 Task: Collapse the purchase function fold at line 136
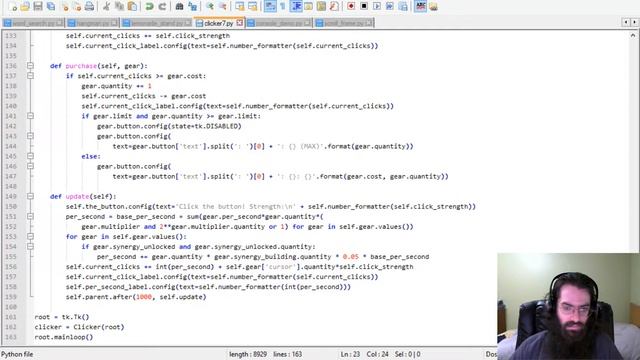pos(30,66)
